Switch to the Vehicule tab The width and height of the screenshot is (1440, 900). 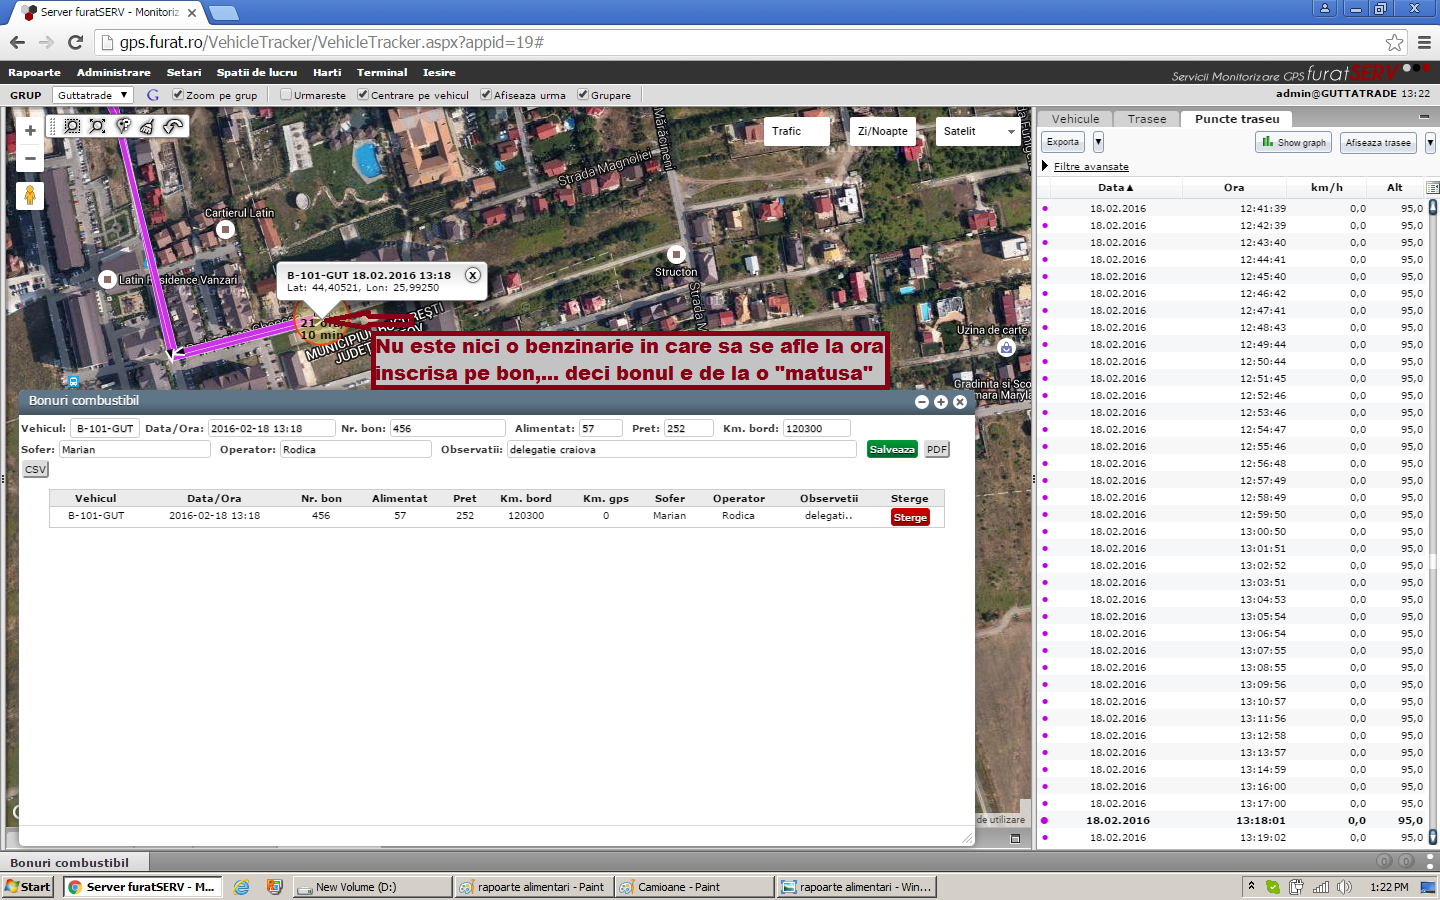(1075, 118)
